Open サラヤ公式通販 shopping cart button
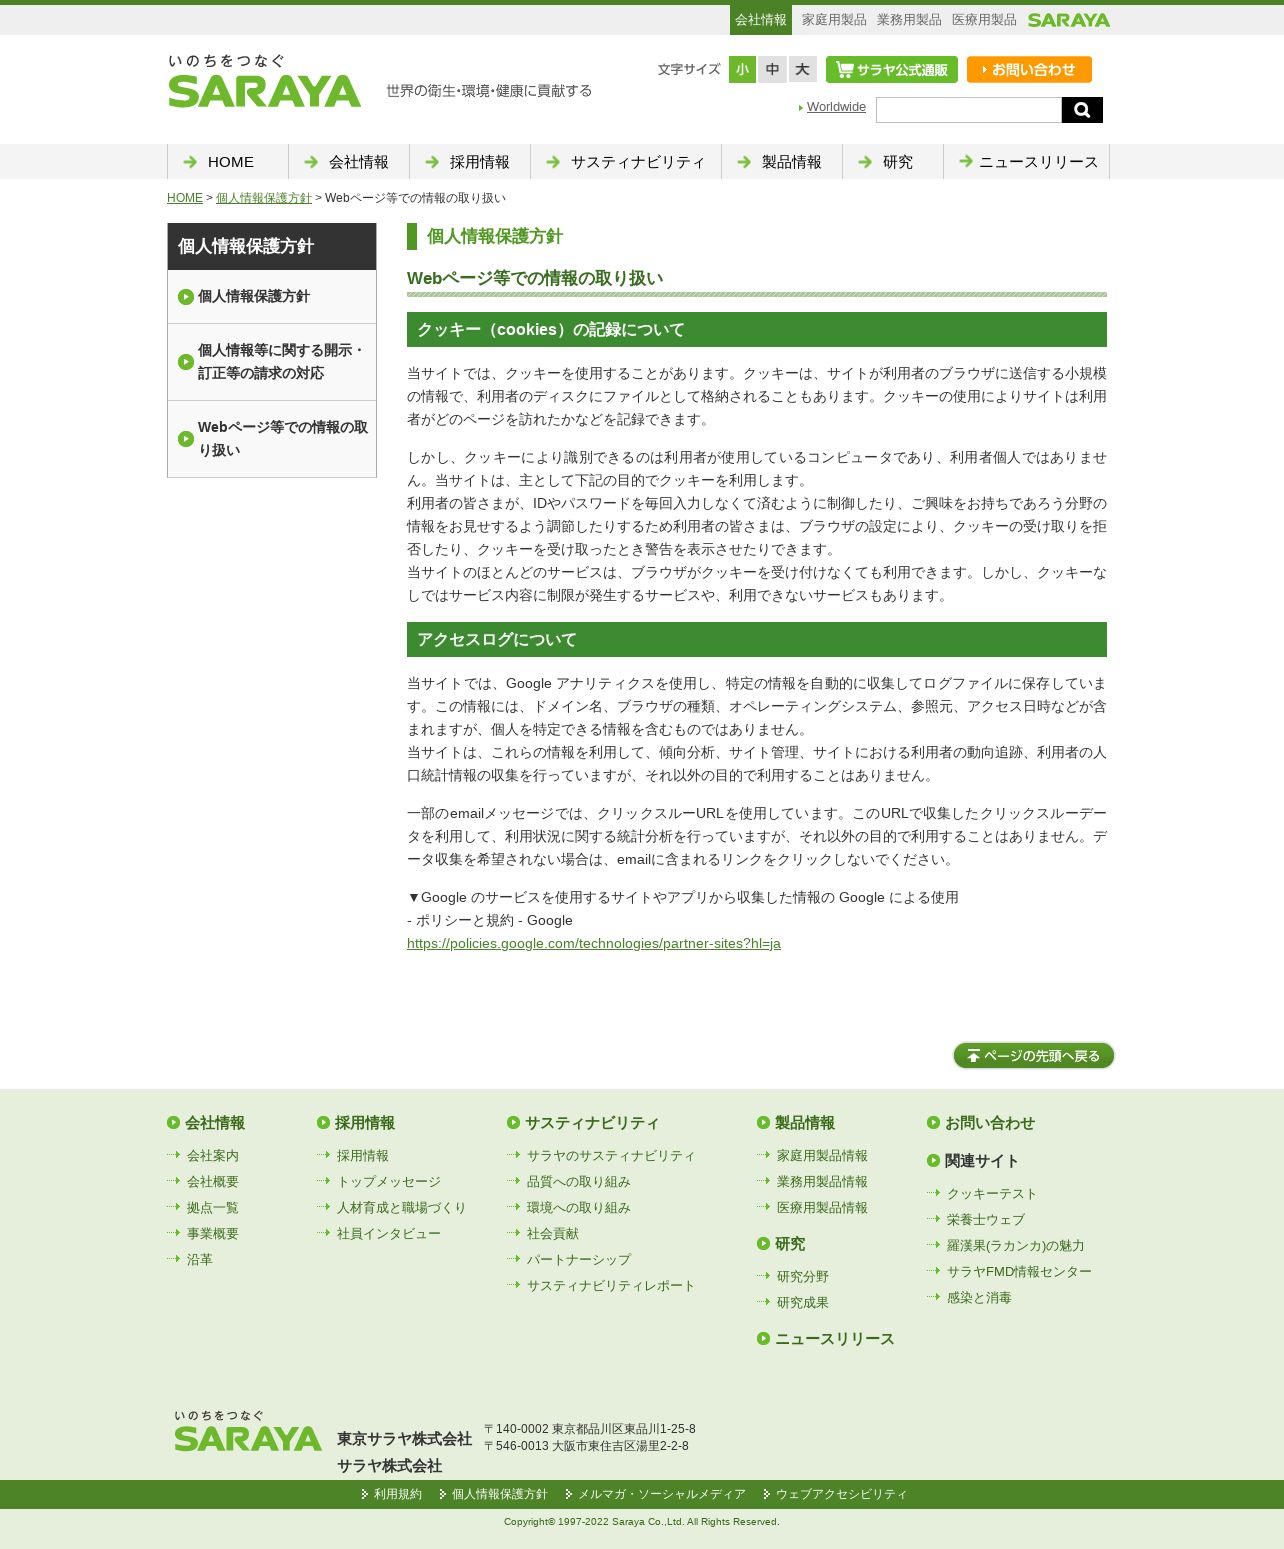 (892, 69)
